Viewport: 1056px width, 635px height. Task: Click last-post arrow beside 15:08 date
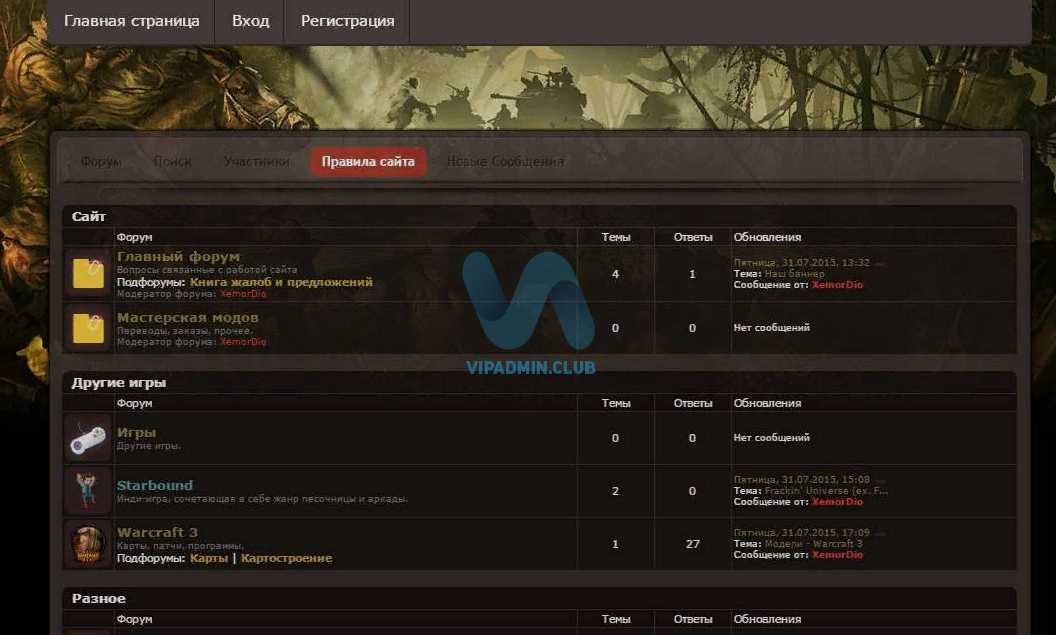880,480
